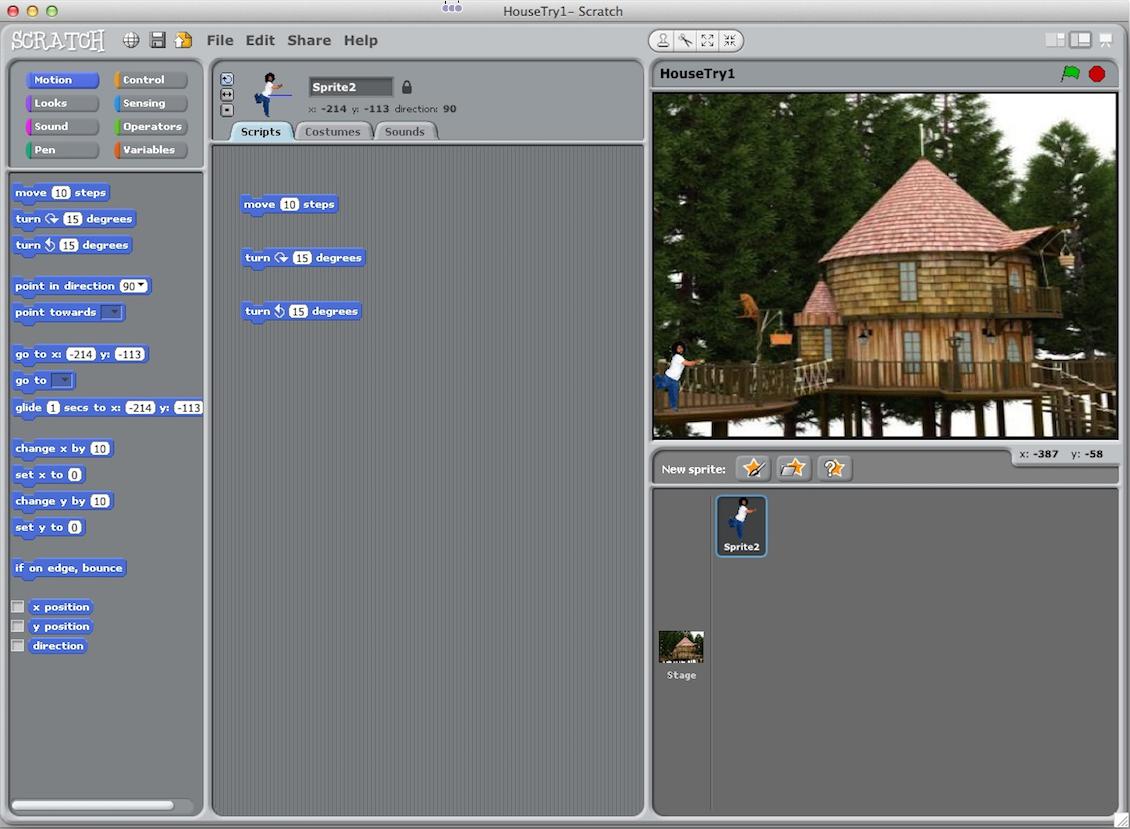Open the Share menu
Viewport: 1130px width, 829px height.
click(x=309, y=40)
